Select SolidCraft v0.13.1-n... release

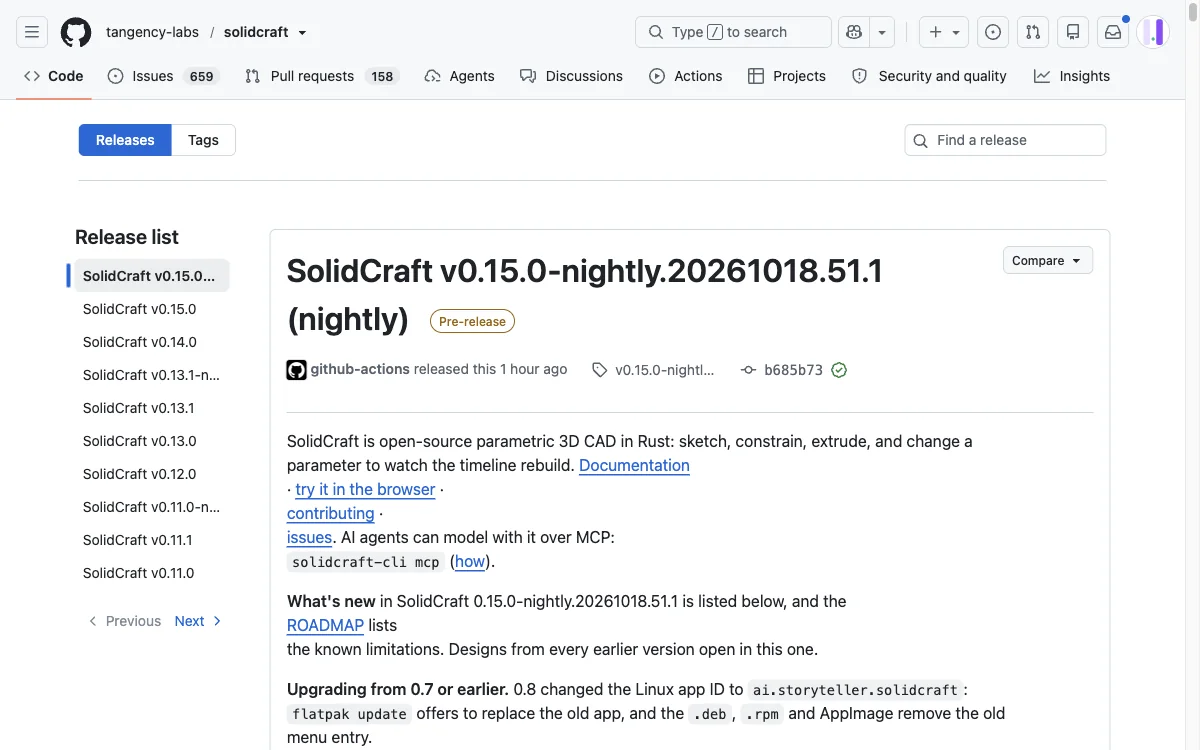click(x=151, y=375)
